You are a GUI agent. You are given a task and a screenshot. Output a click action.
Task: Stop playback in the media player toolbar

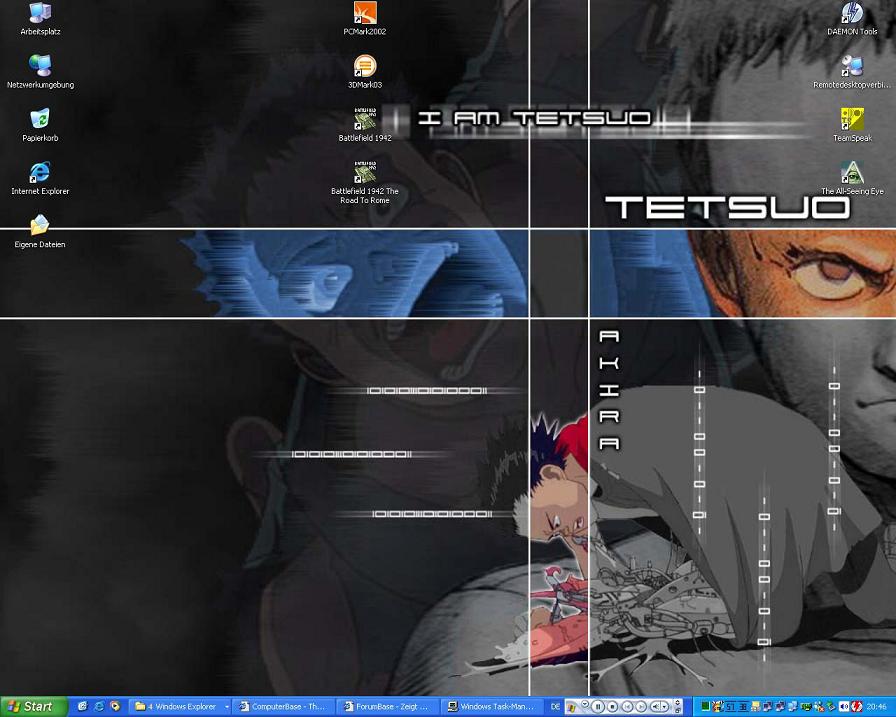coord(613,707)
